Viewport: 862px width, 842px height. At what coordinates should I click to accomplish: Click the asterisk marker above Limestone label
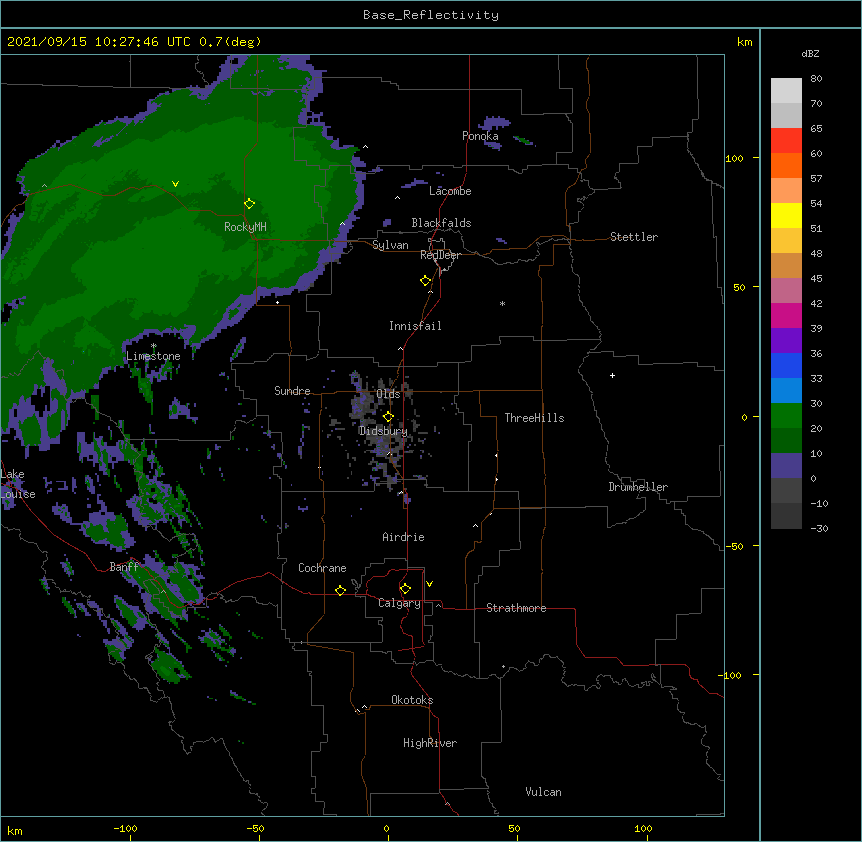(x=153, y=346)
